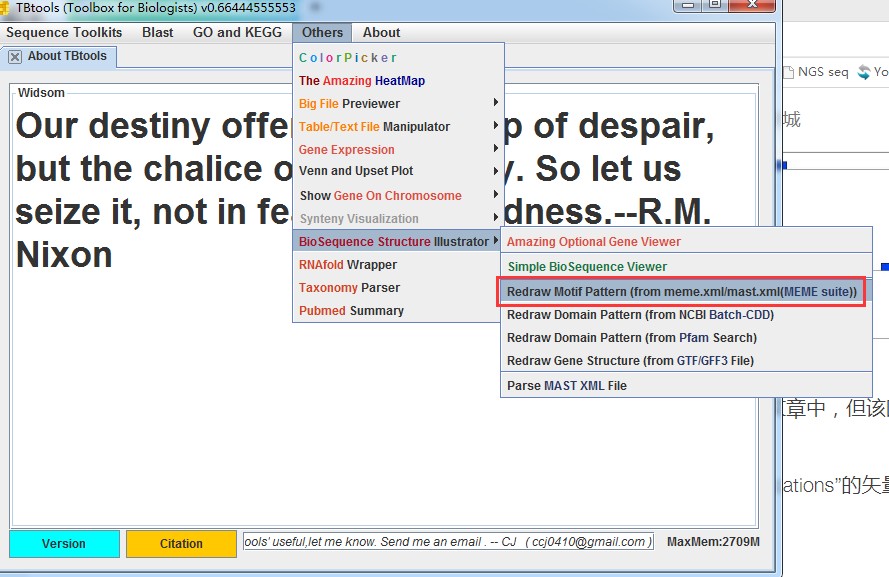
Task: Select ColorPicker from Others menu
Action: click(x=348, y=58)
